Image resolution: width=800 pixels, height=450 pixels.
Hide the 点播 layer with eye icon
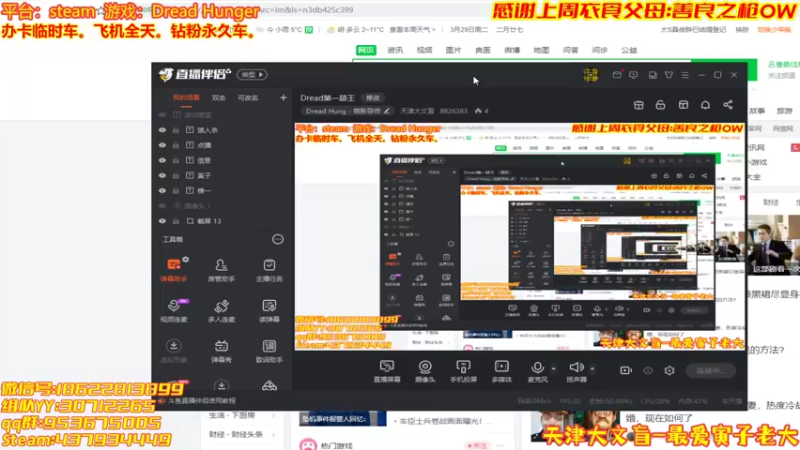(x=162, y=145)
